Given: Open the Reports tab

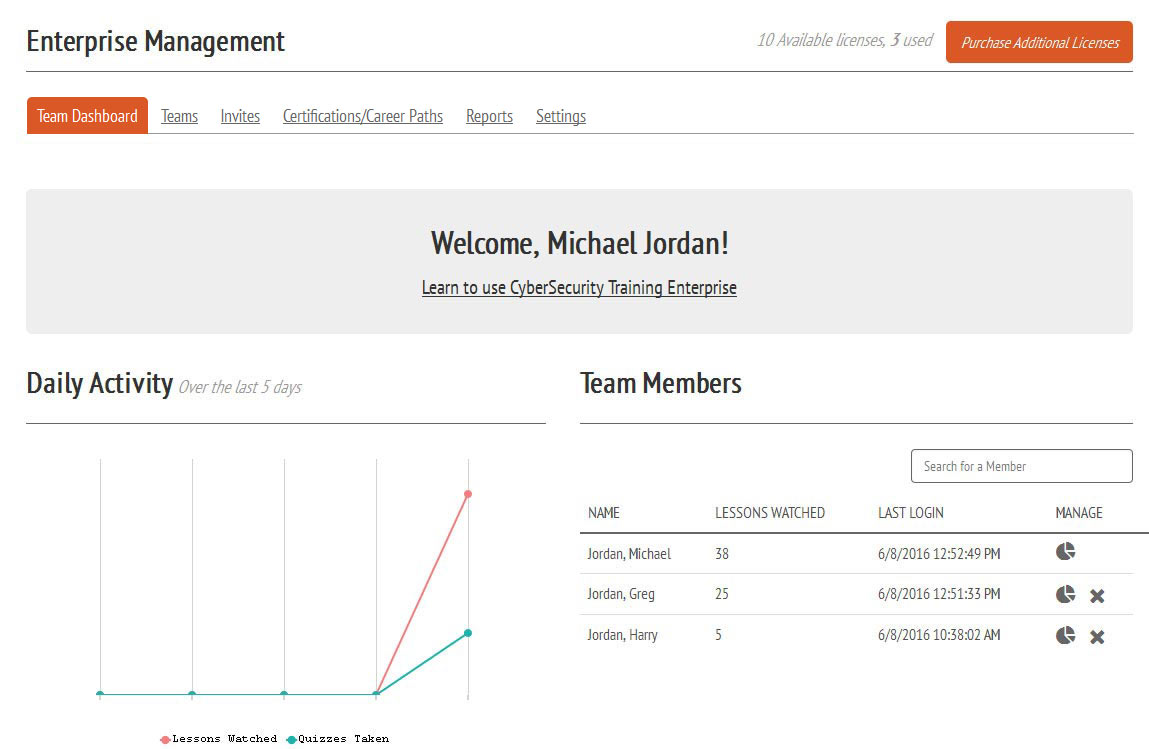Looking at the screenshot, I should (x=489, y=116).
